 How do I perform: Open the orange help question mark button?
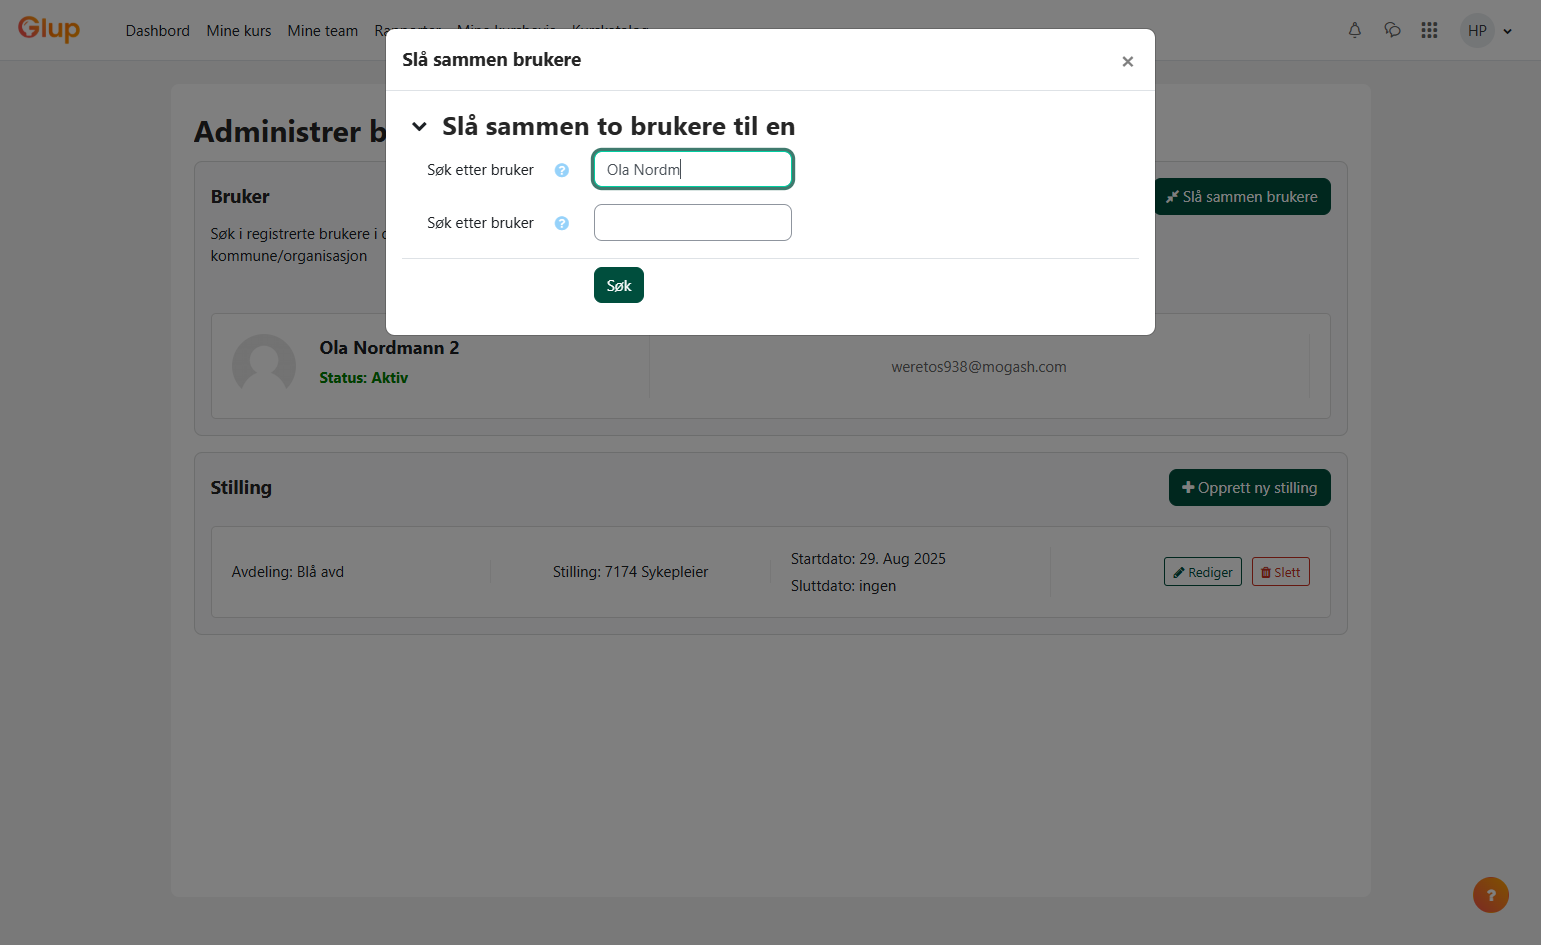pos(1490,895)
